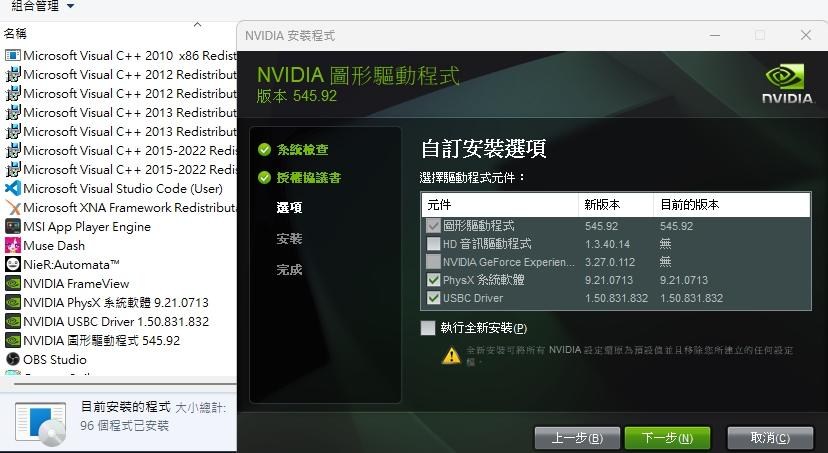The image size is (828, 453).
Task: Enable the NVIDIA GeForce Experience checkbox
Action: coord(433,262)
